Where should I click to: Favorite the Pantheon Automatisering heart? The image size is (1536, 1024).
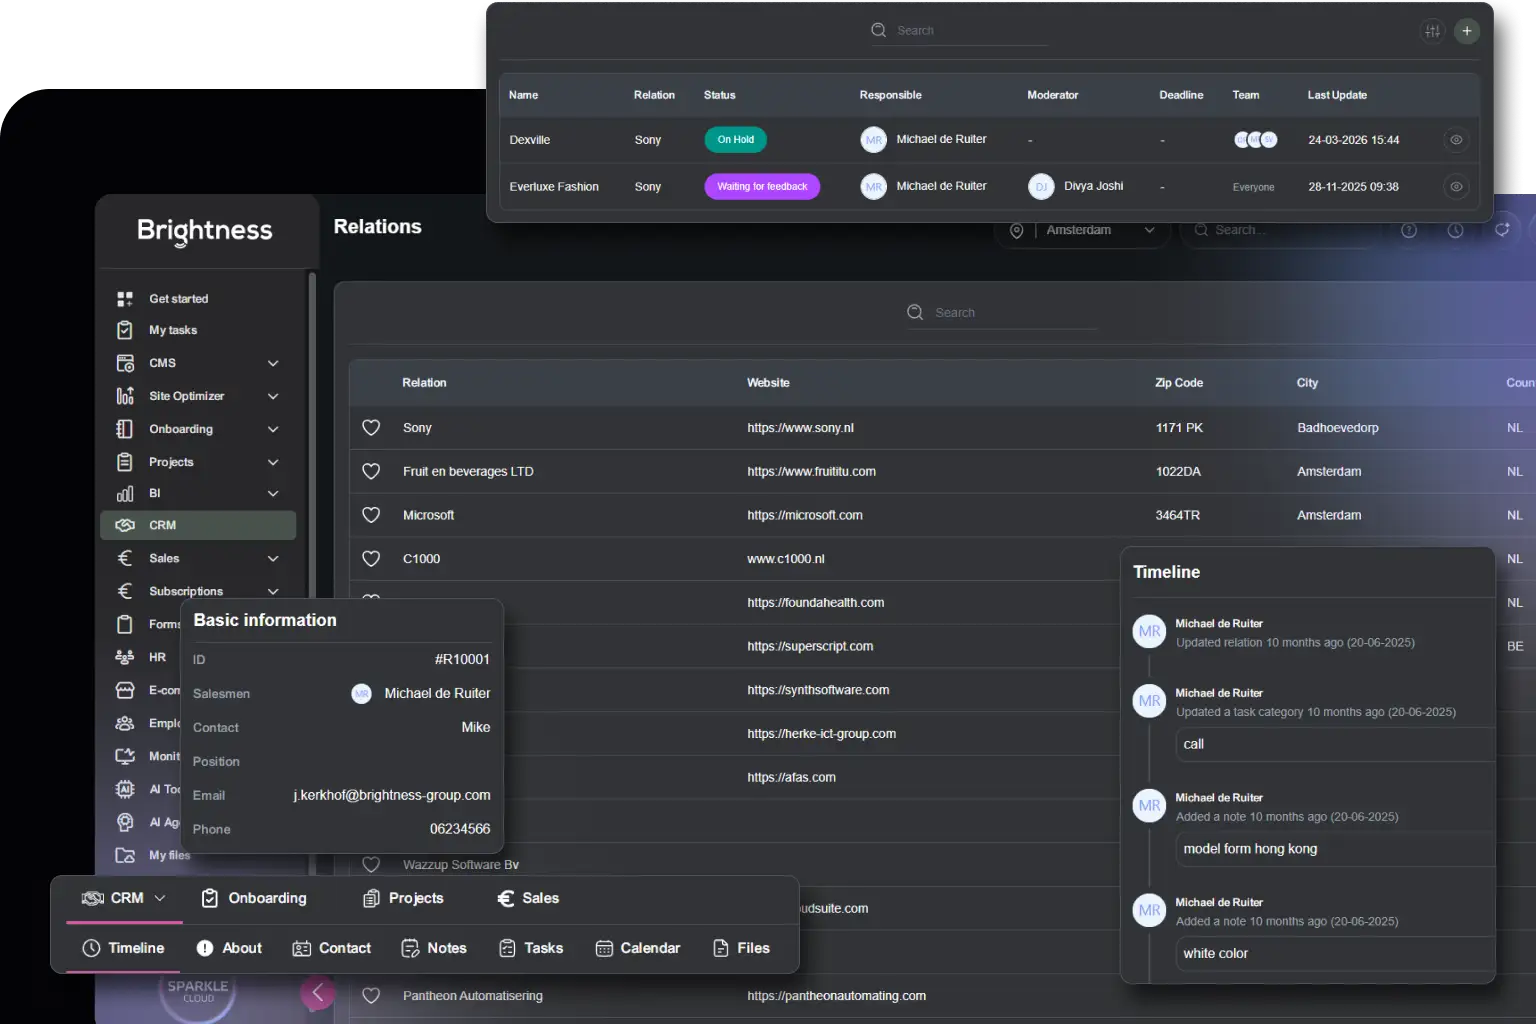(371, 996)
